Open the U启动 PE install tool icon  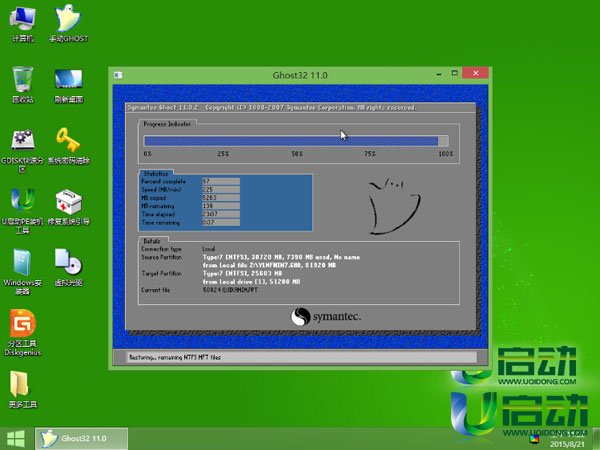click(23, 211)
